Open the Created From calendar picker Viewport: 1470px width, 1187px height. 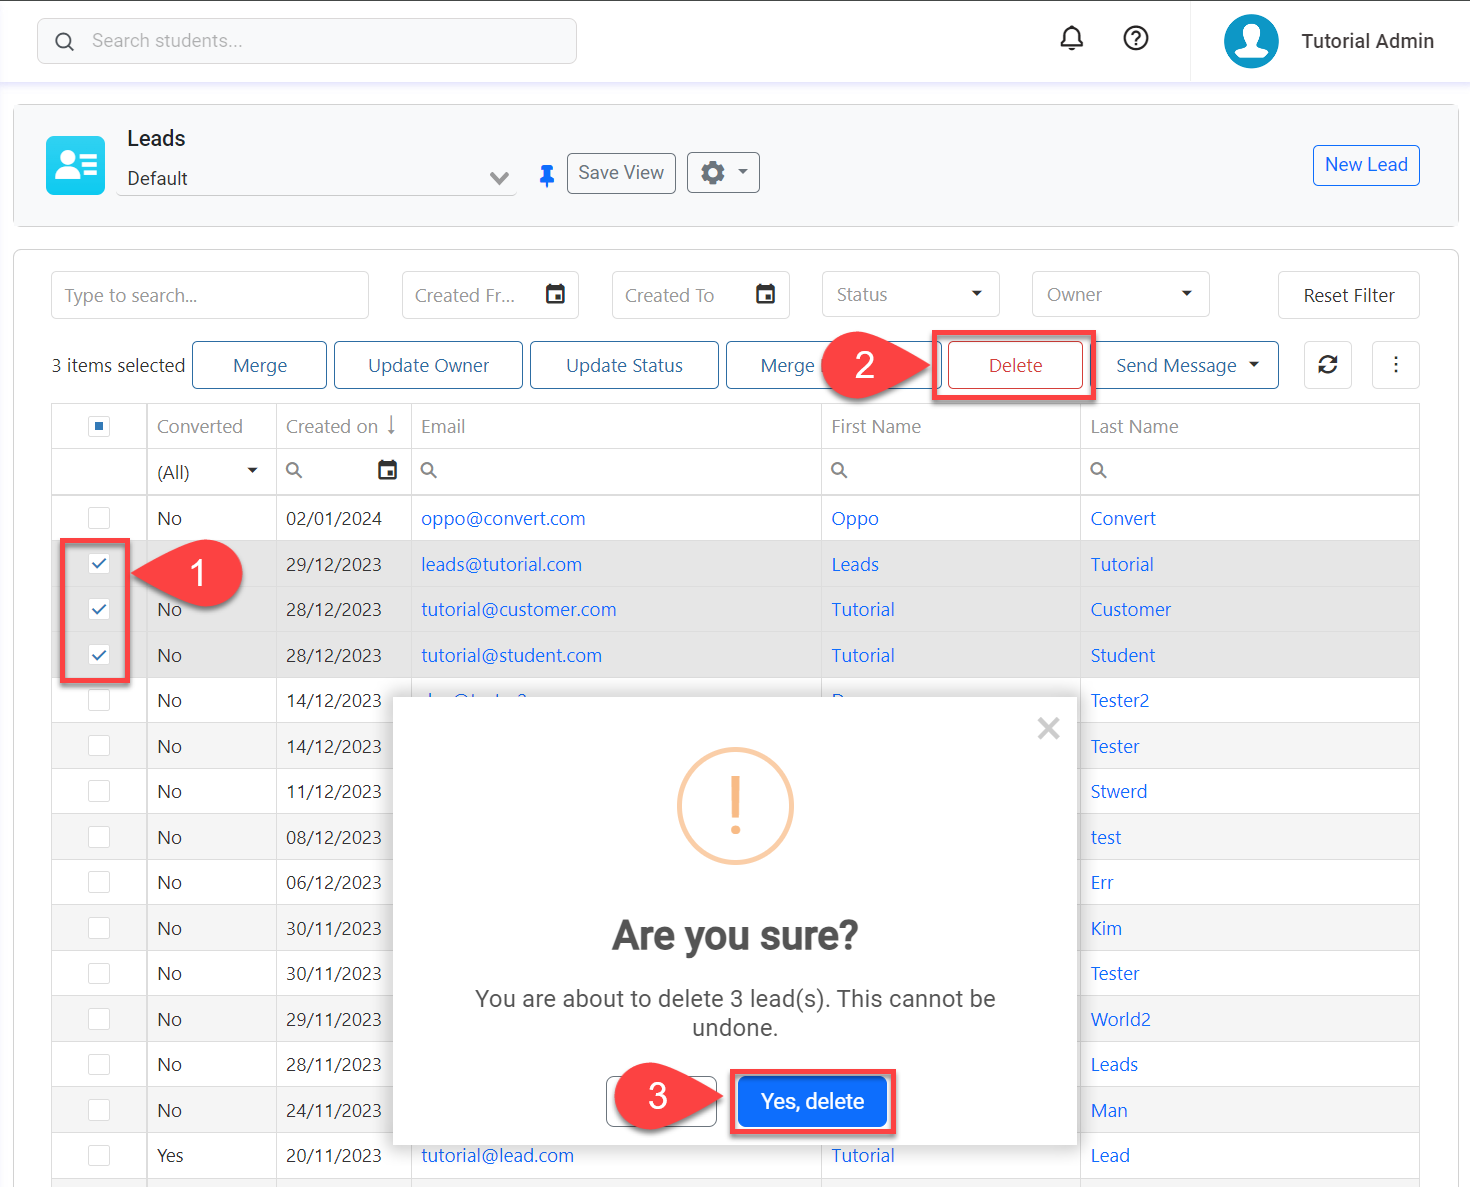555,294
